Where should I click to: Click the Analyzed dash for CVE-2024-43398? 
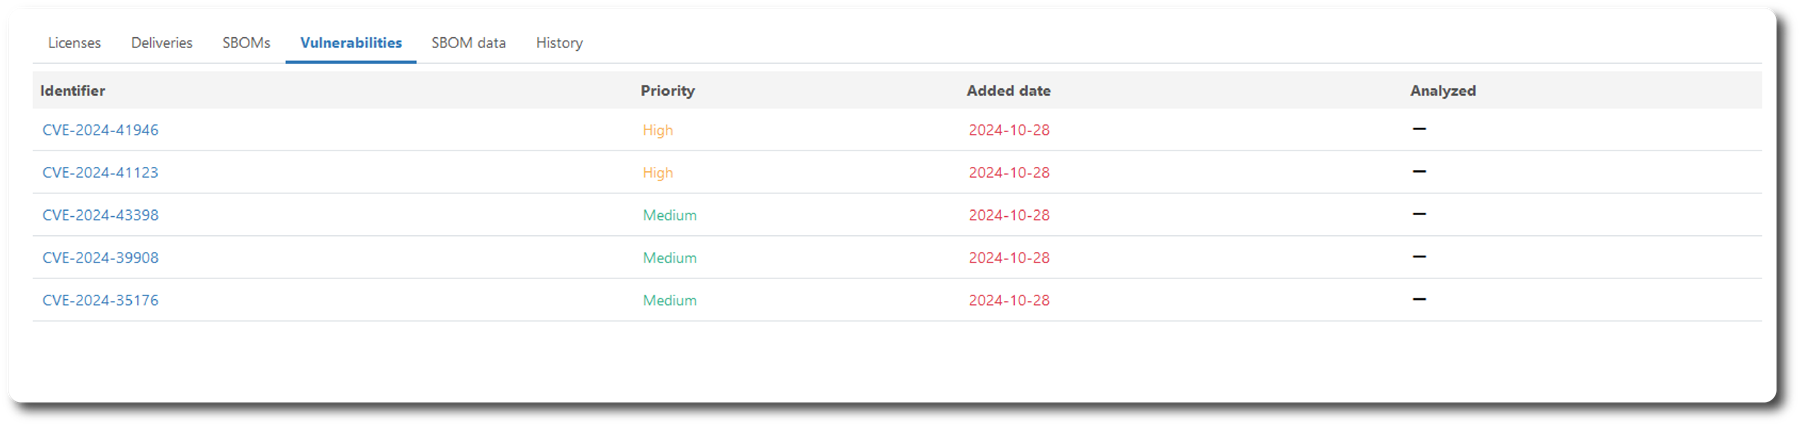click(x=1418, y=214)
